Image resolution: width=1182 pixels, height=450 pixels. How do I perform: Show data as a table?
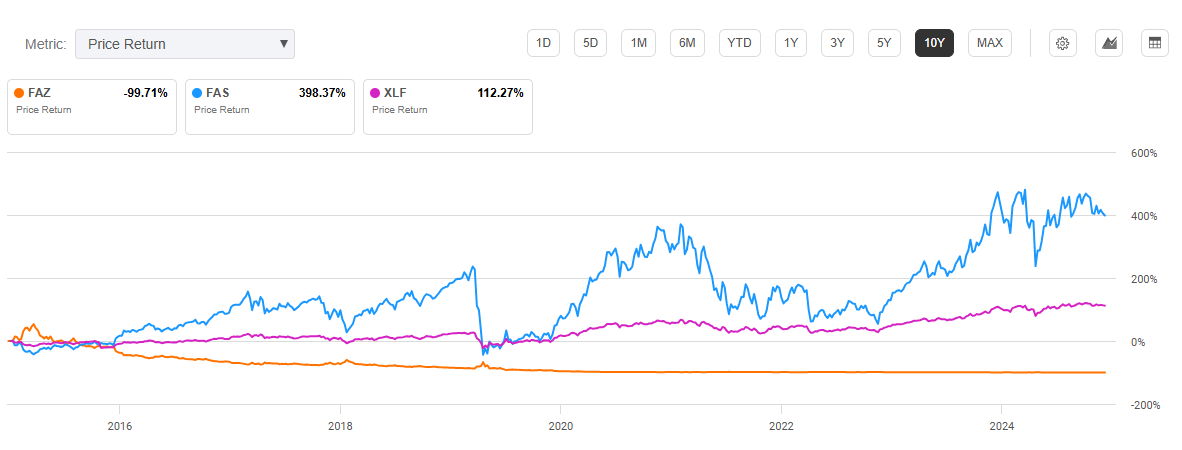tap(1155, 43)
